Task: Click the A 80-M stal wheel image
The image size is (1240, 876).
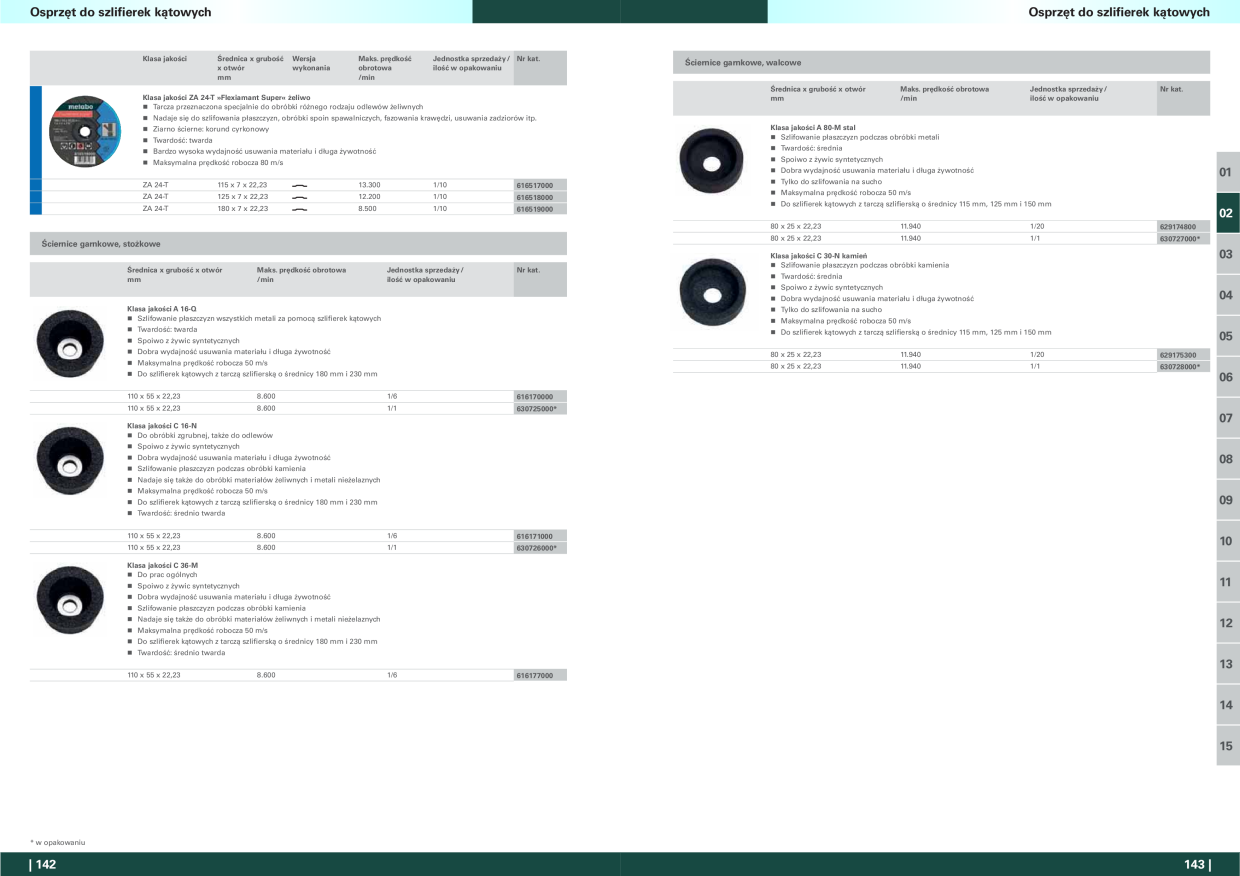Action: [x=711, y=161]
